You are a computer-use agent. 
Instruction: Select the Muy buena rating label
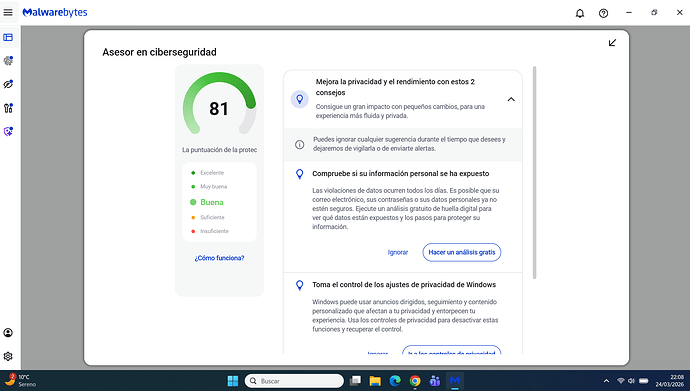coord(213,186)
